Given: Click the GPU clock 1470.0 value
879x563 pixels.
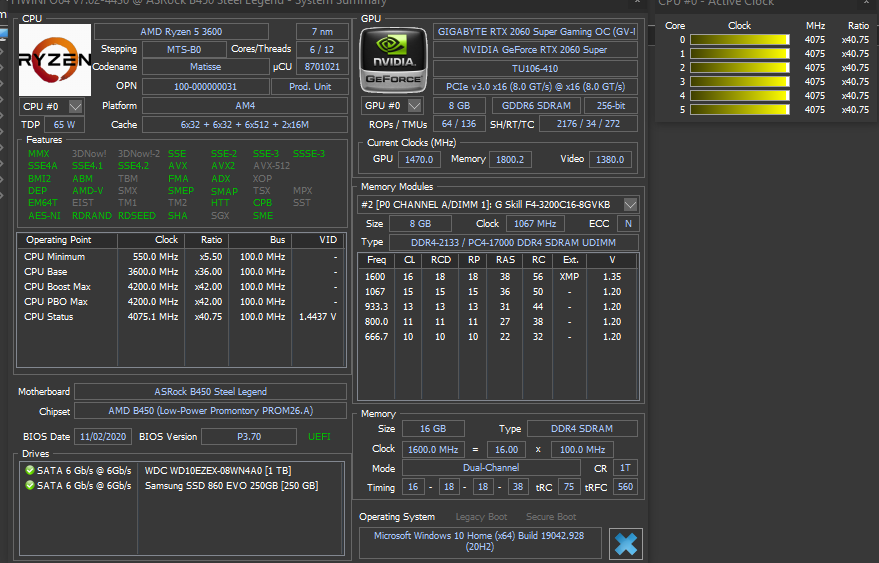Looking at the screenshot, I should click(419, 159).
